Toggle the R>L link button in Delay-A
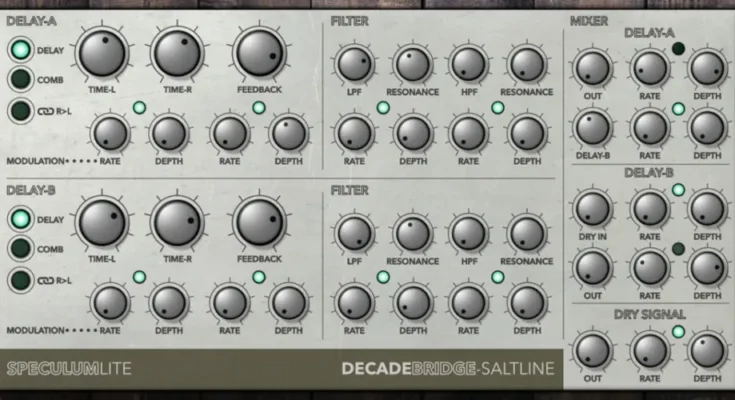Screen dimensions: 735x400 click(x=19, y=111)
